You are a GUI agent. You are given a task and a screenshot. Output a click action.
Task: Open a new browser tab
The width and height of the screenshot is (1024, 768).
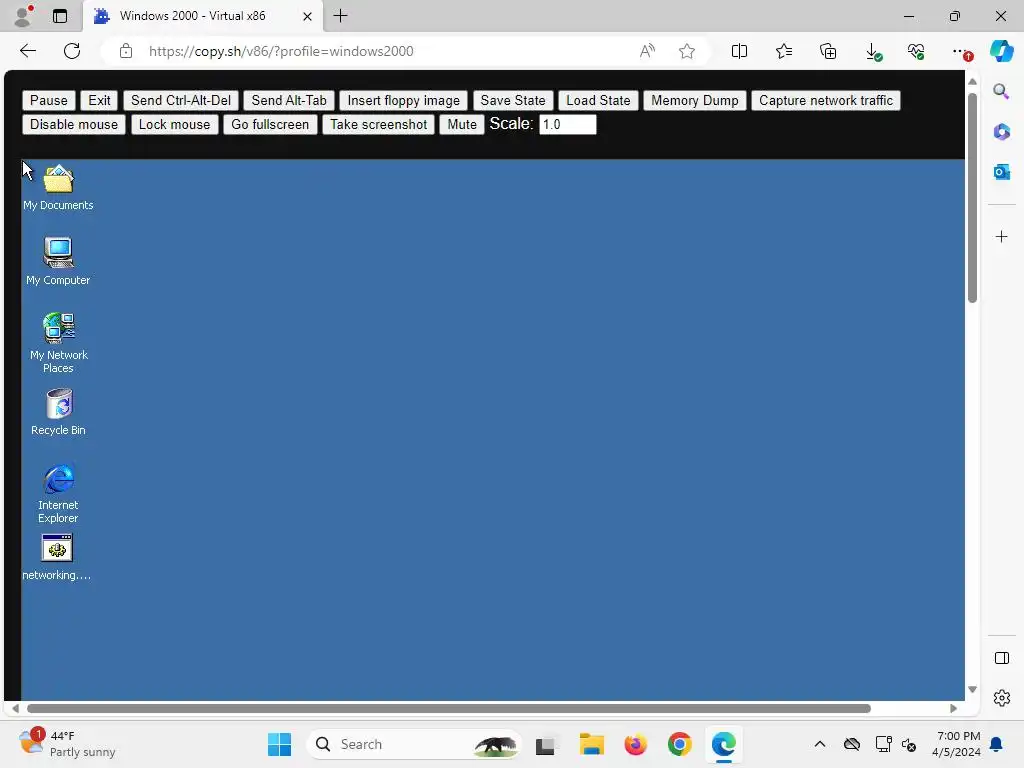click(340, 16)
